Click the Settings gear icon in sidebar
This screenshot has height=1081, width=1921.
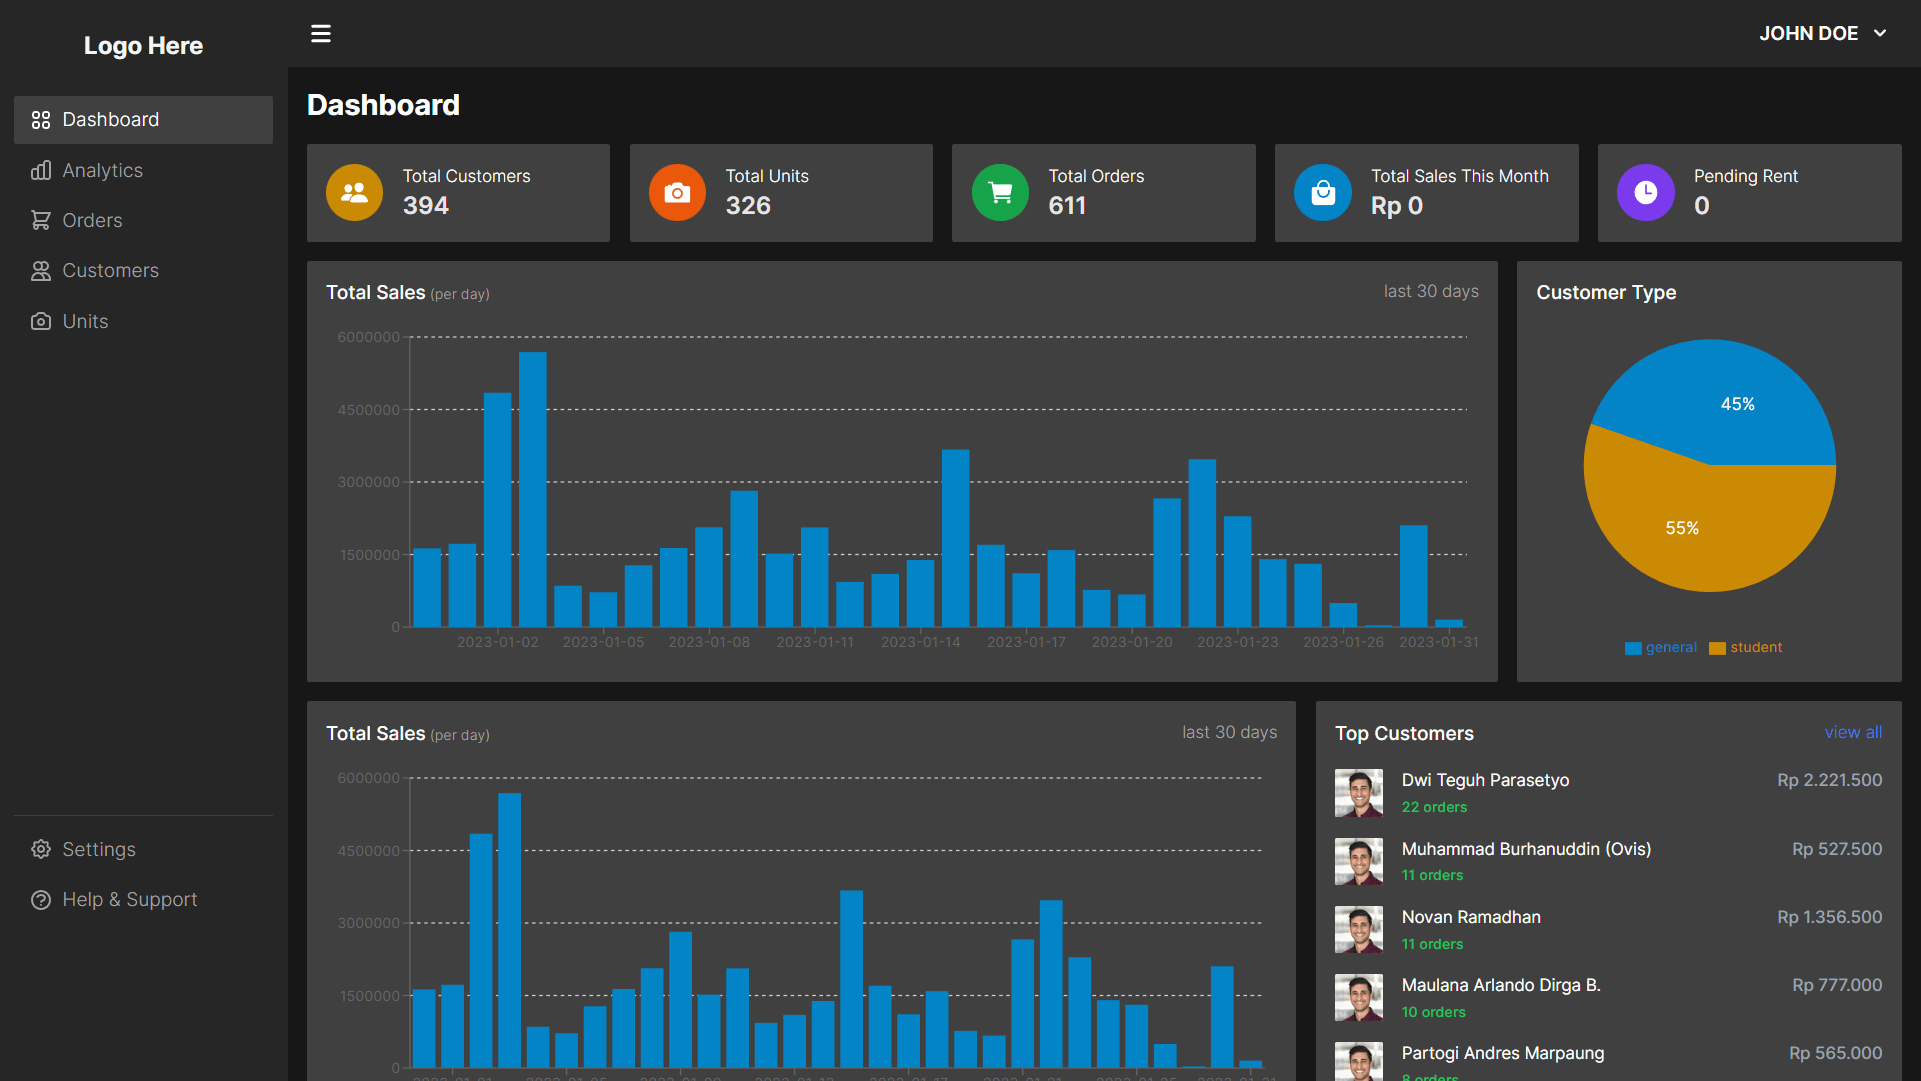(x=41, y=849)
